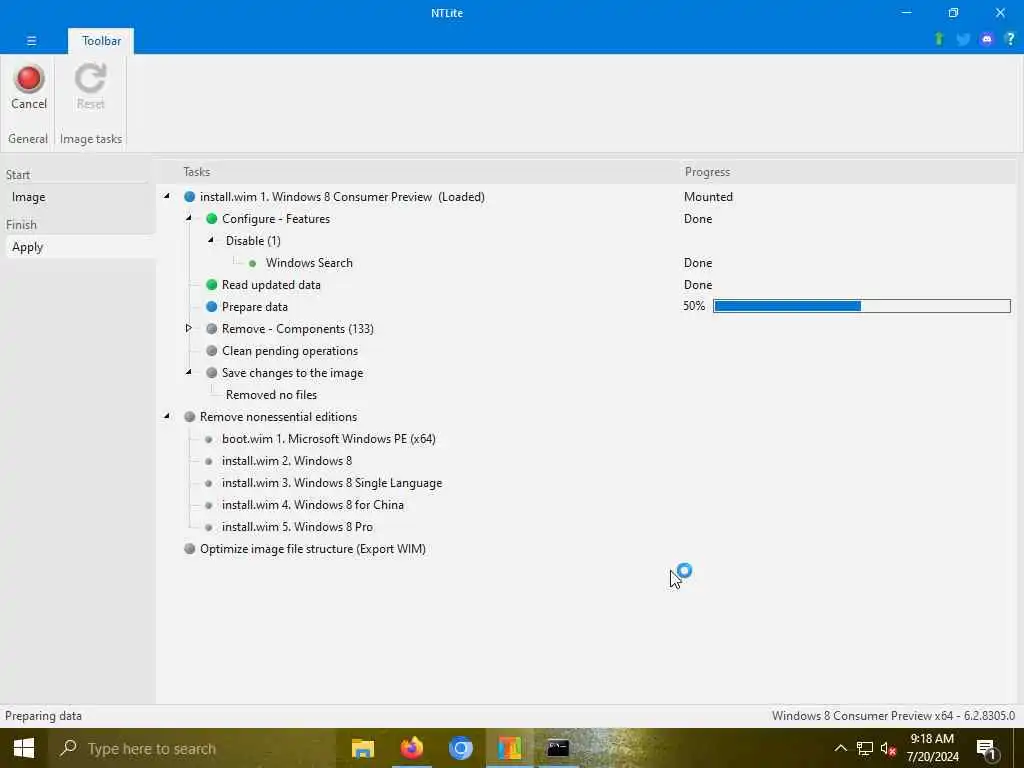Select Clean pending operations row
The width and height of the screenshot is (1024, 768).
290,351
